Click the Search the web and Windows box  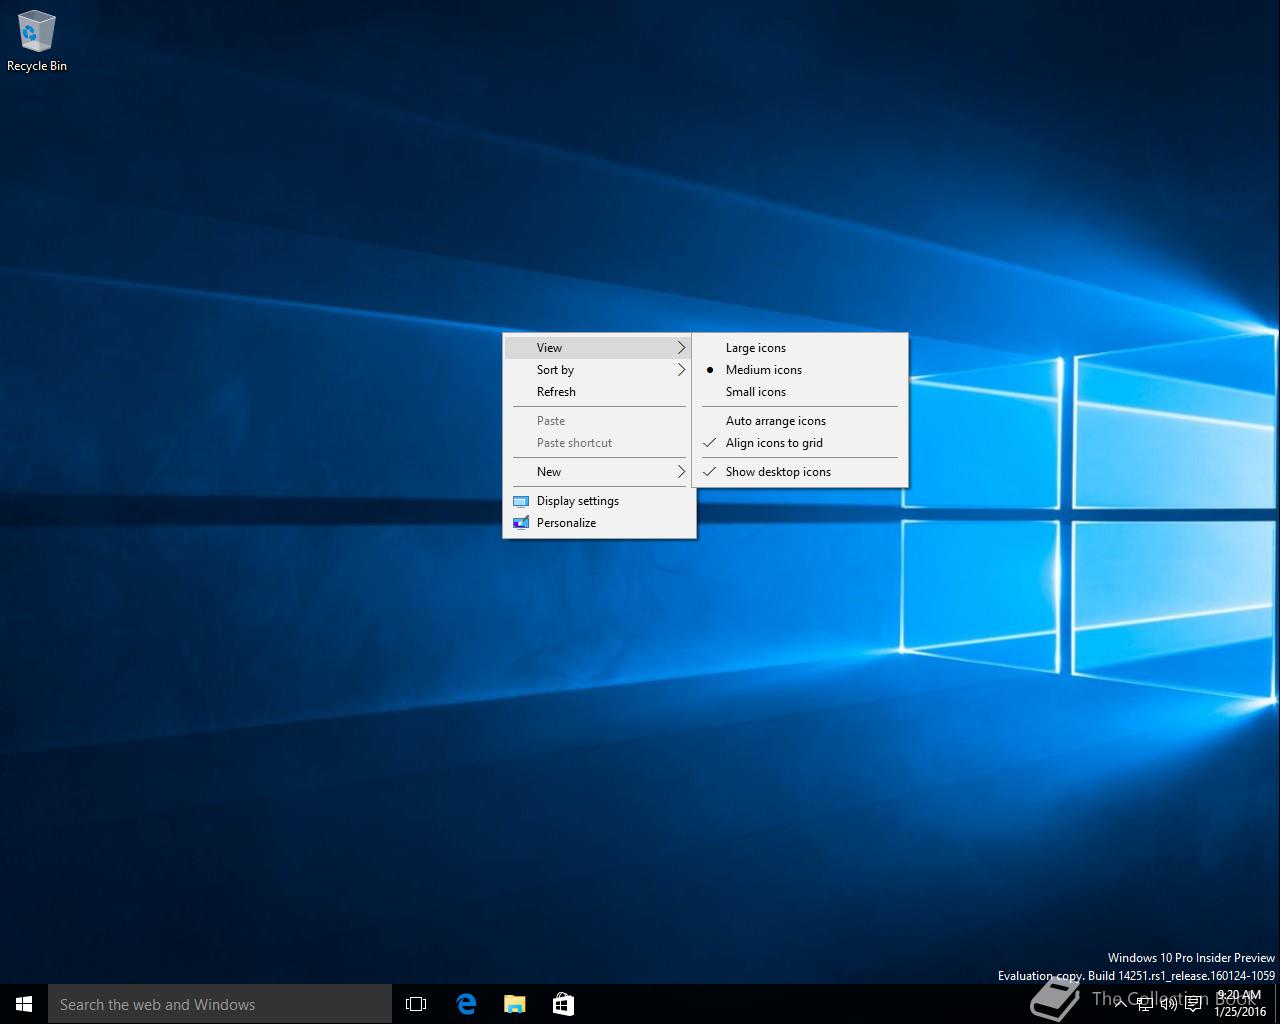[220, 1004]
